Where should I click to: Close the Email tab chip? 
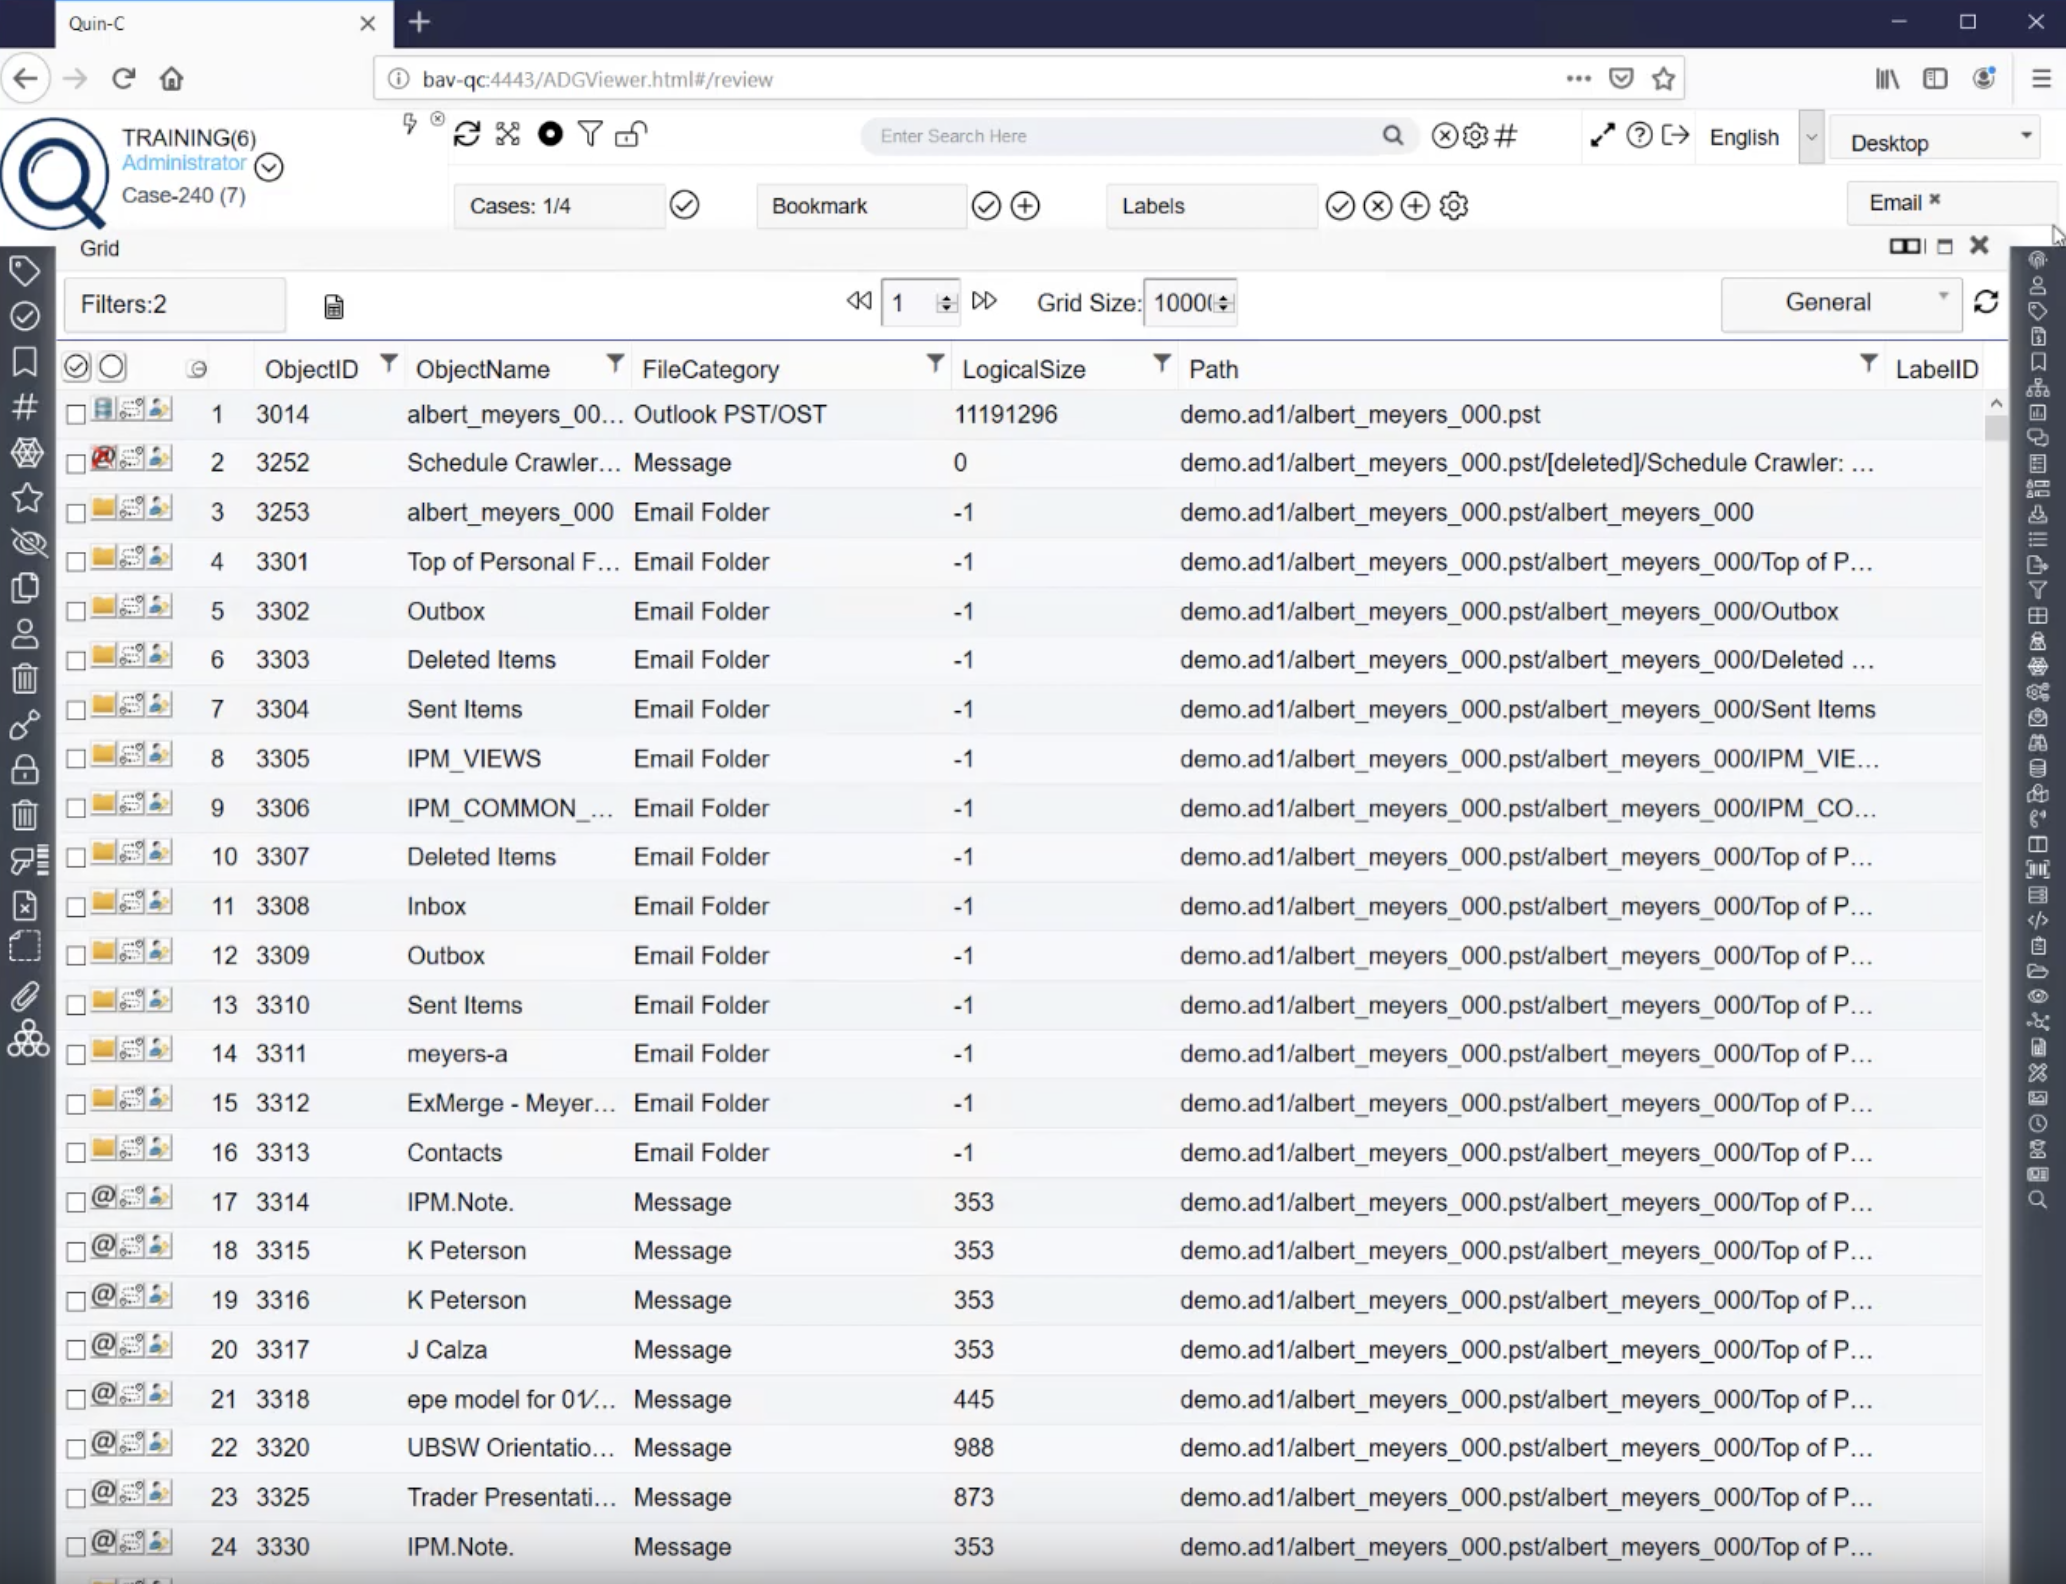click(x=1934, y=199)
